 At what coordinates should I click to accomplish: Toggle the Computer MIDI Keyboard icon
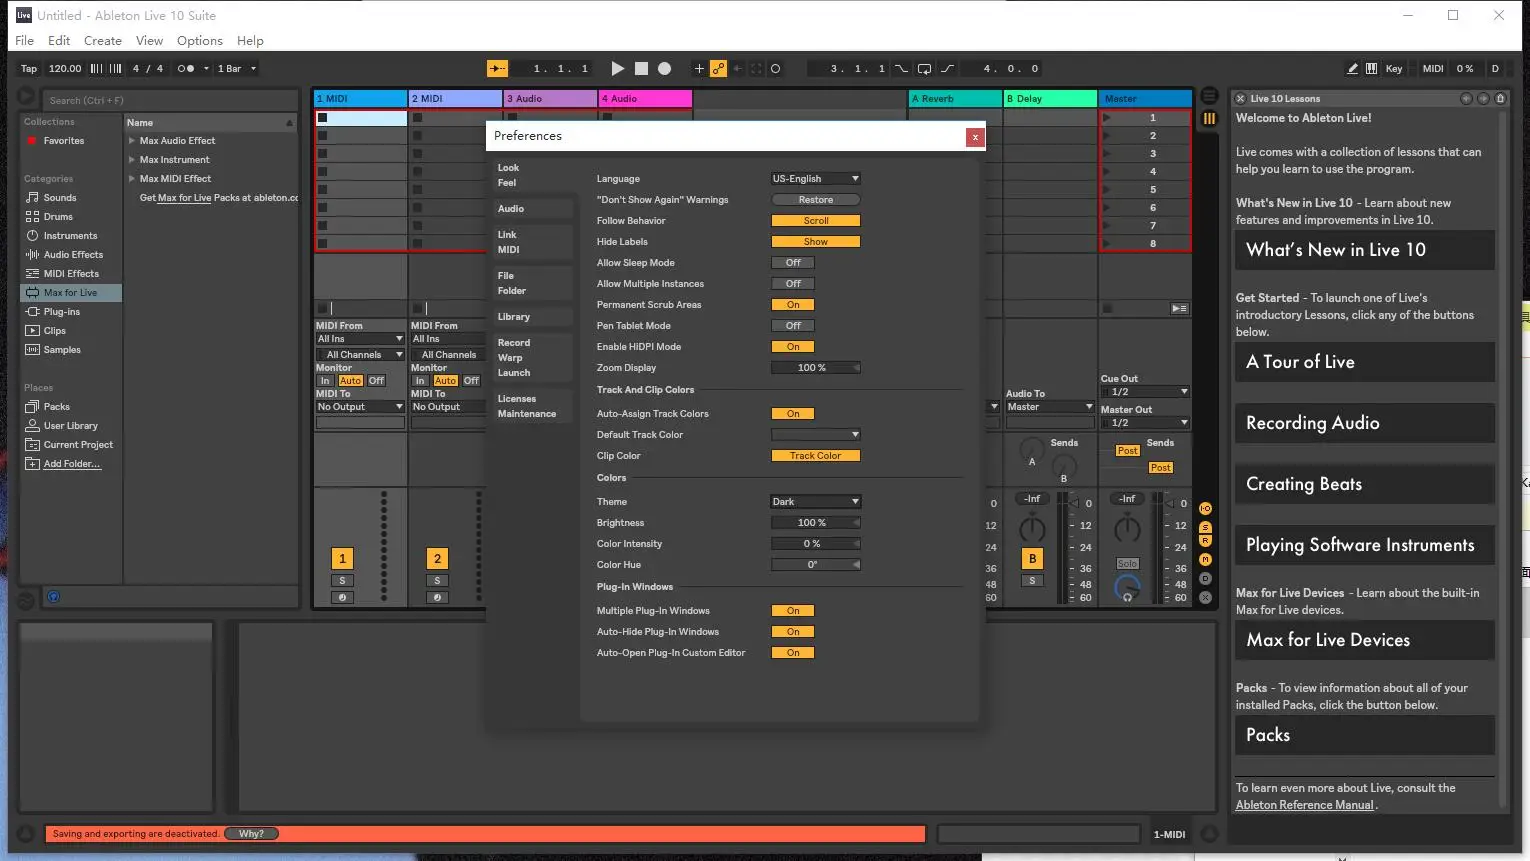1371,68
